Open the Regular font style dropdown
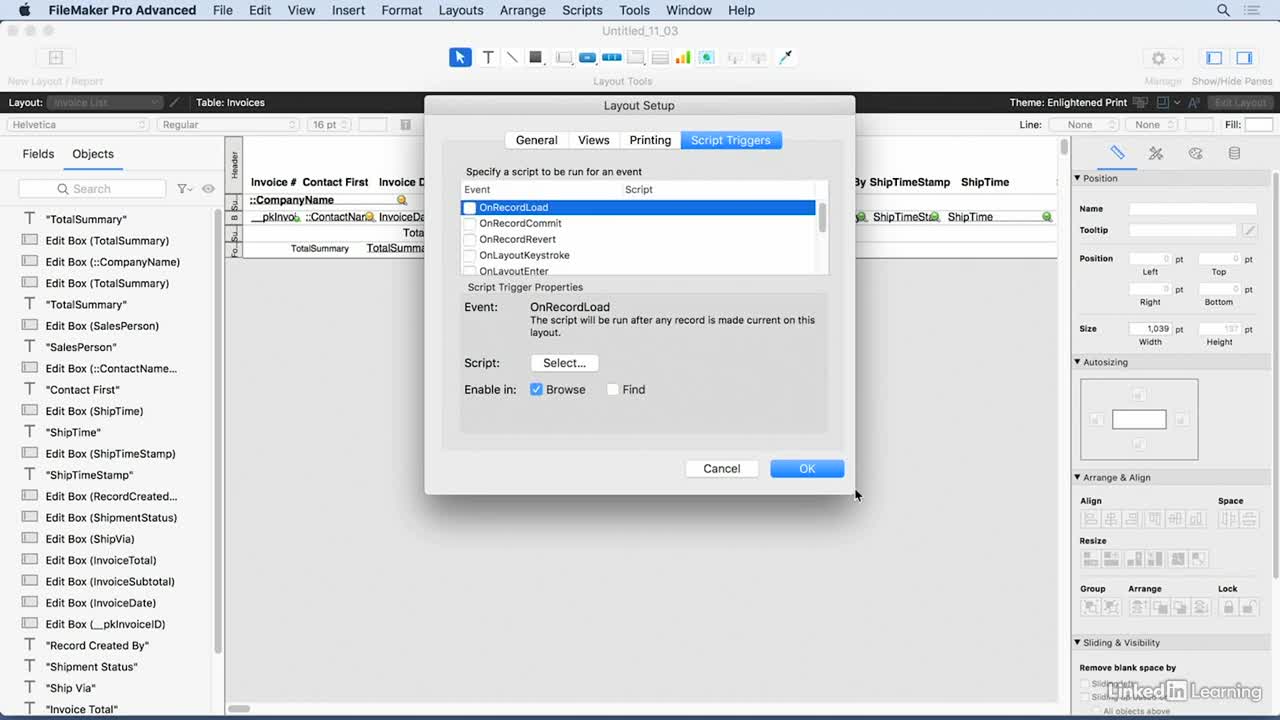This screenshot has height=720, width=1280. pos(229,125)
